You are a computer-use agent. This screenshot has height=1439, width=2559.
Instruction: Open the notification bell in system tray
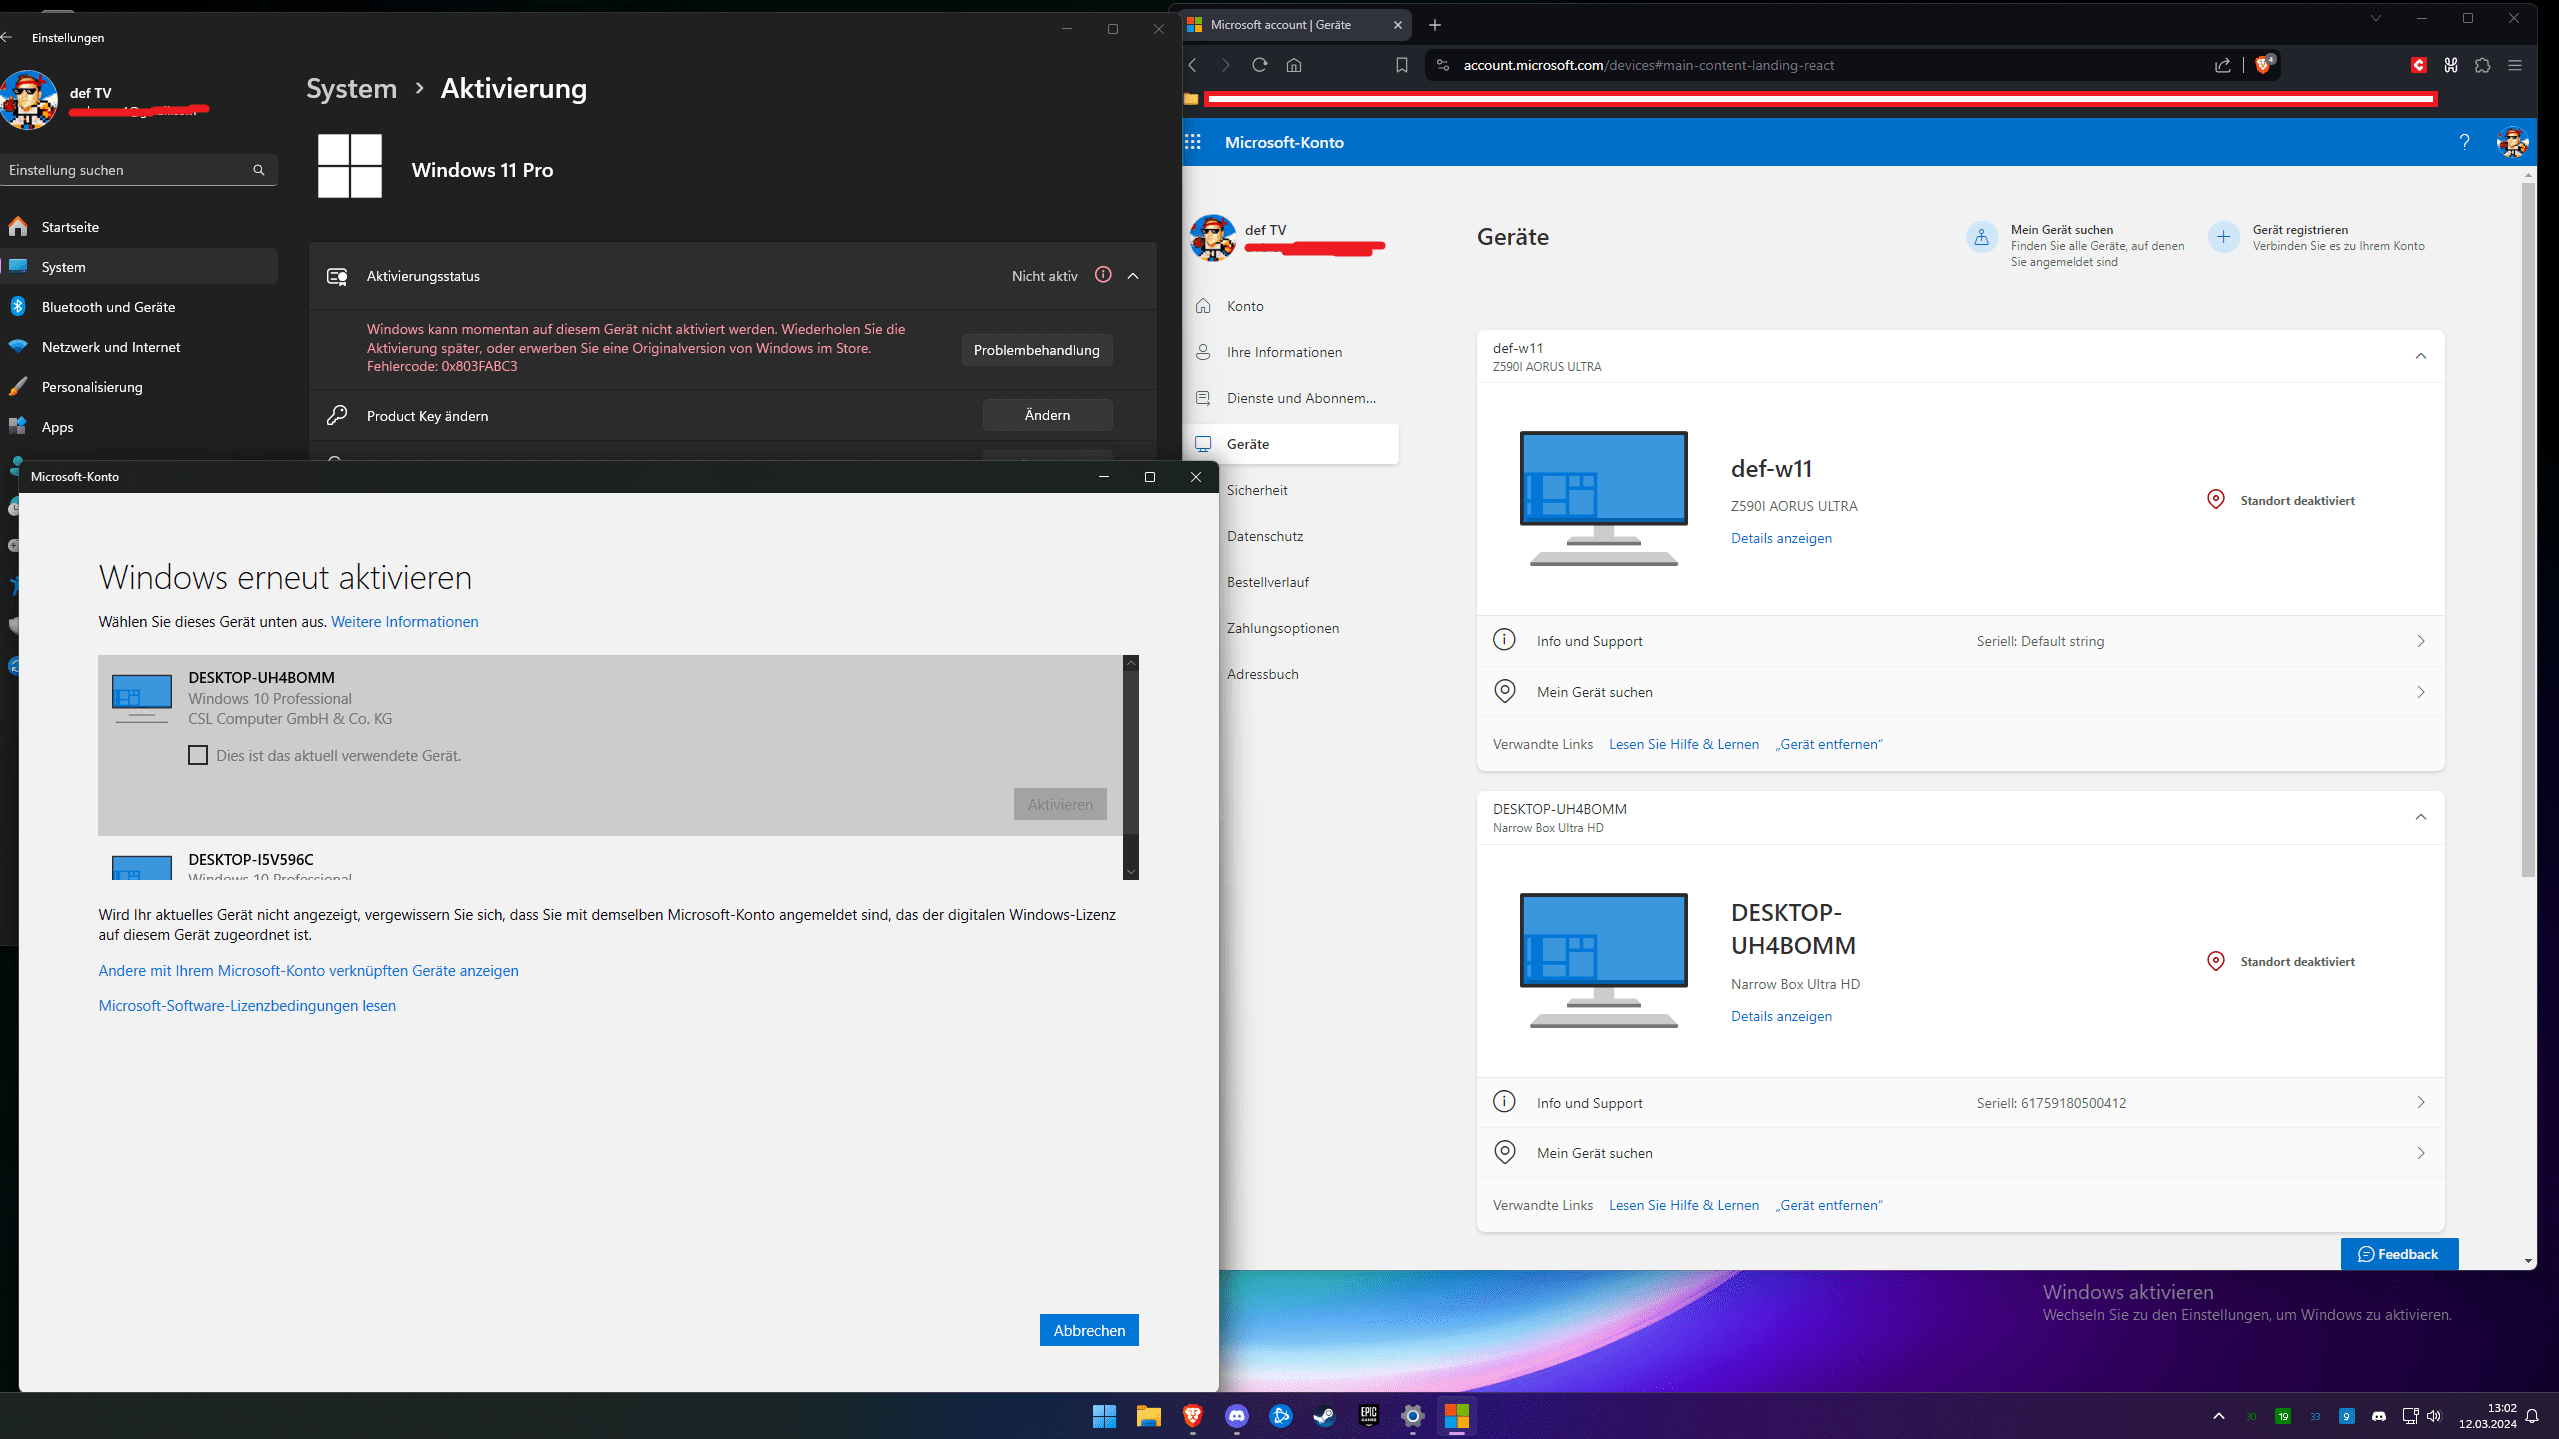[2532, 1416]
